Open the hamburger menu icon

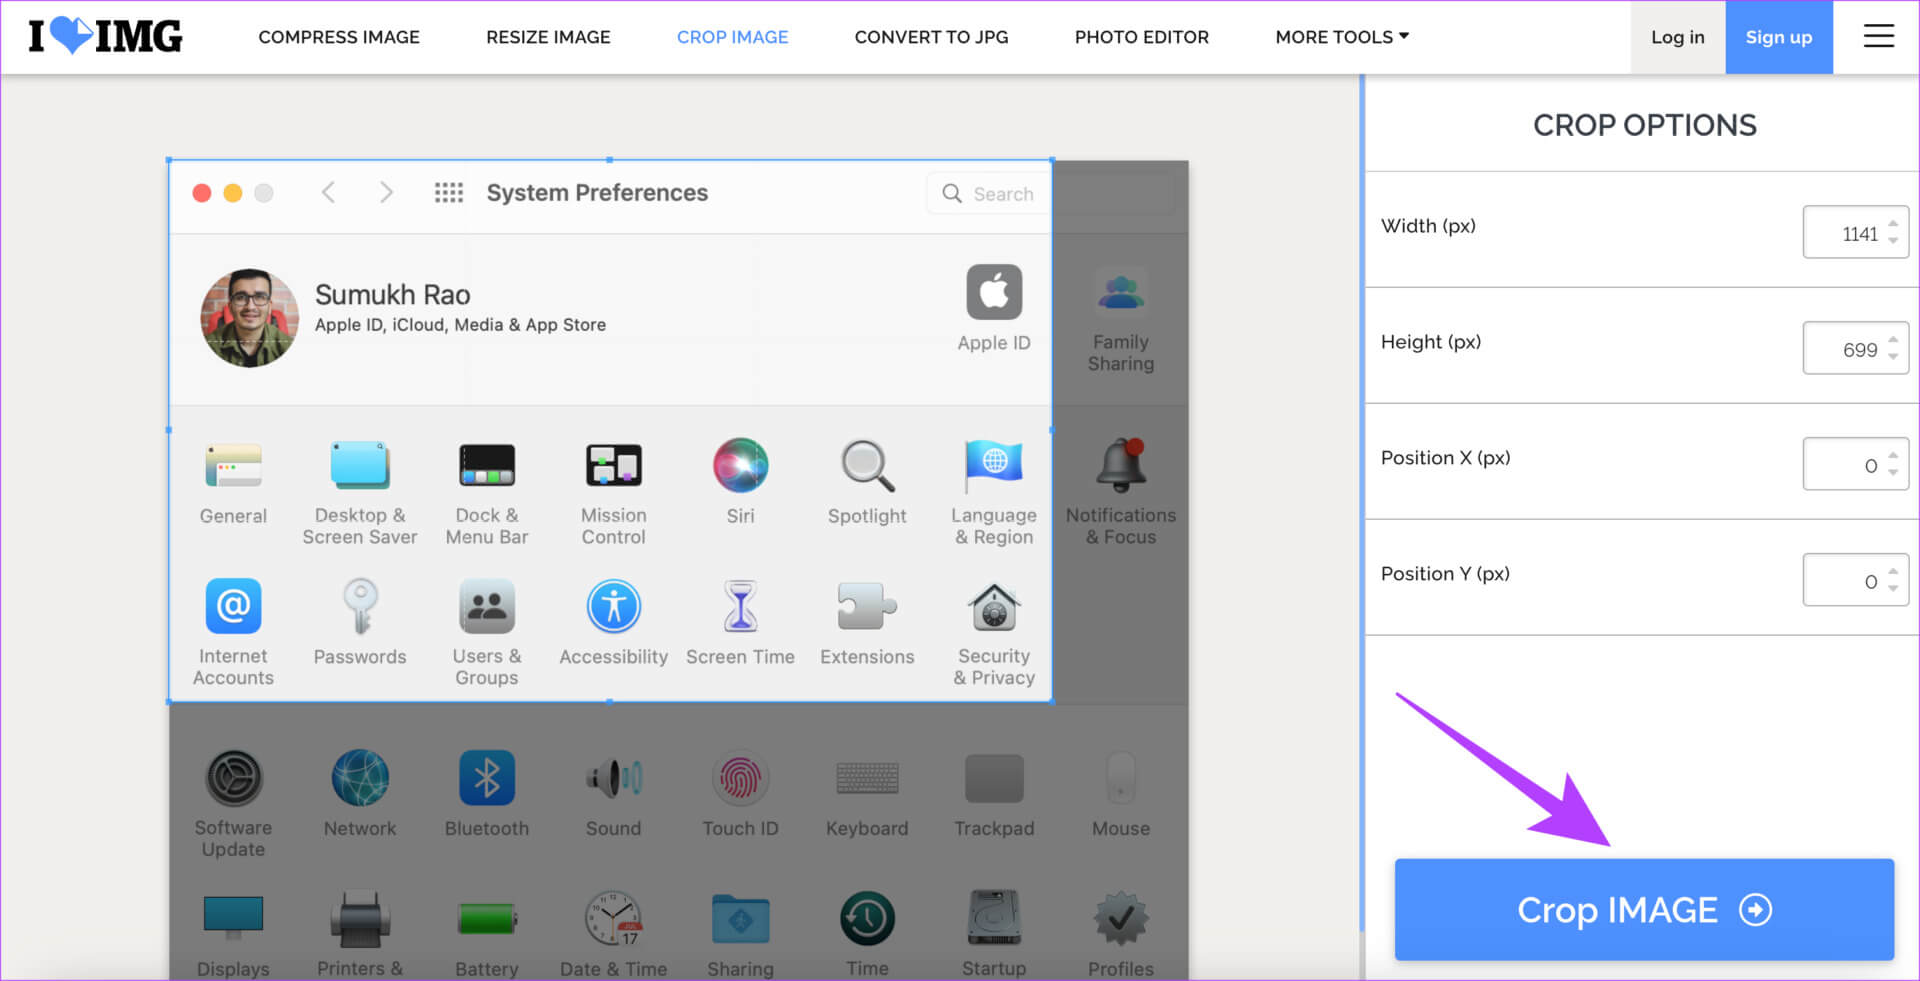1878,36
